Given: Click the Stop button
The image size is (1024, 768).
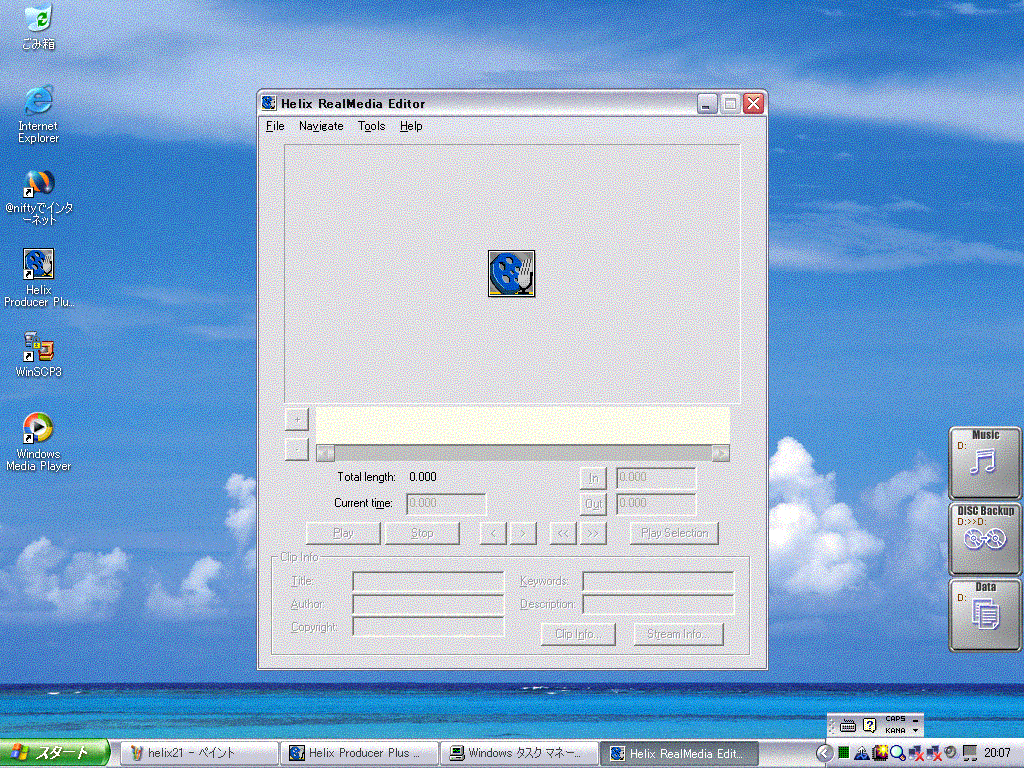Looking at the screenshot, I should pos(422,533).
